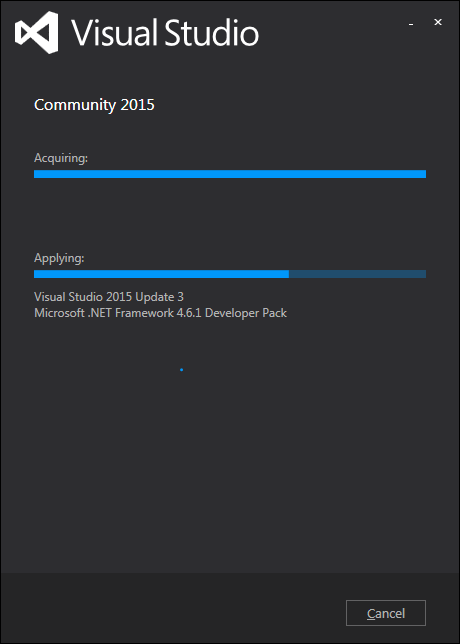
Task: Click the Visual Studio infinity logo icon
Action: pyautogui.click(x=36, y=32)
